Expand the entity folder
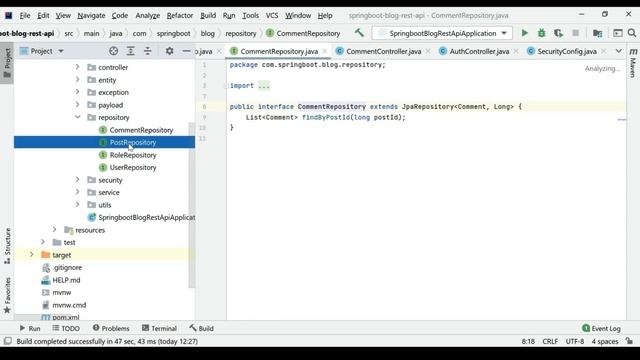The width and height of the screenshot is (640, 360). click(x=78, y=80)
